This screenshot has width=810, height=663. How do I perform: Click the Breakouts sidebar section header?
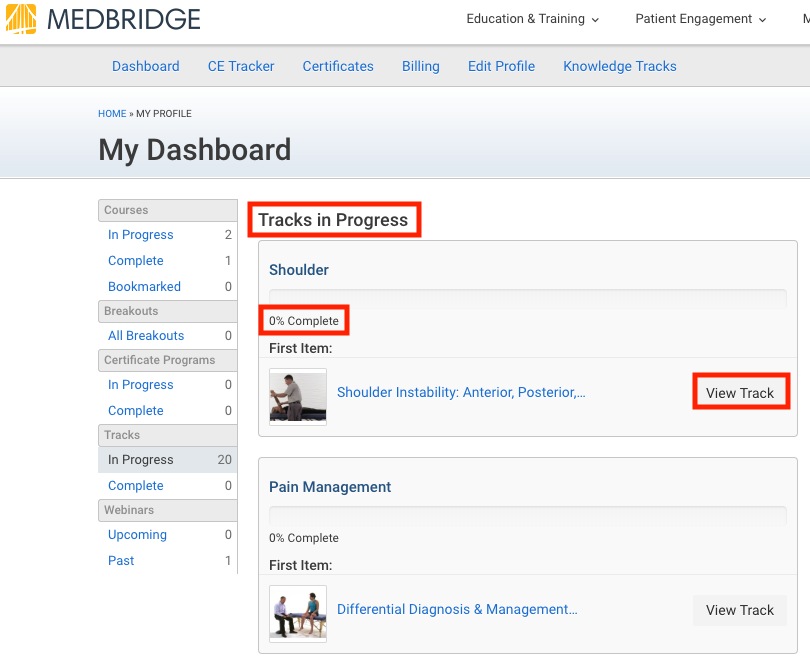pos(167,311)
